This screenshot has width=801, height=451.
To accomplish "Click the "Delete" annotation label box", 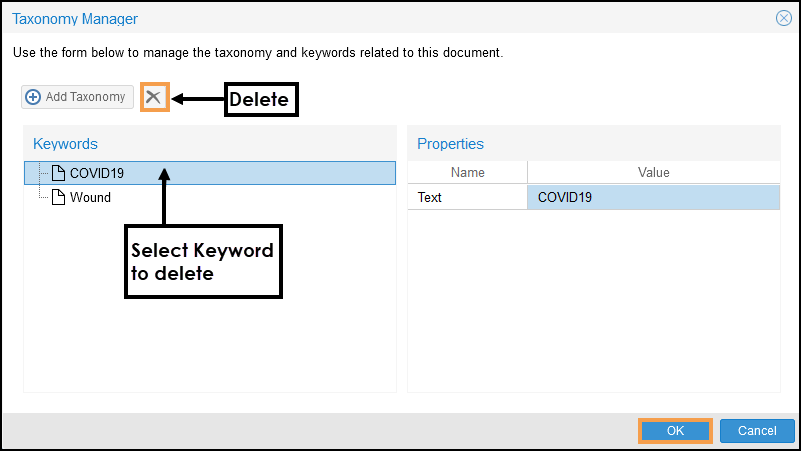I will click(260, 99).
